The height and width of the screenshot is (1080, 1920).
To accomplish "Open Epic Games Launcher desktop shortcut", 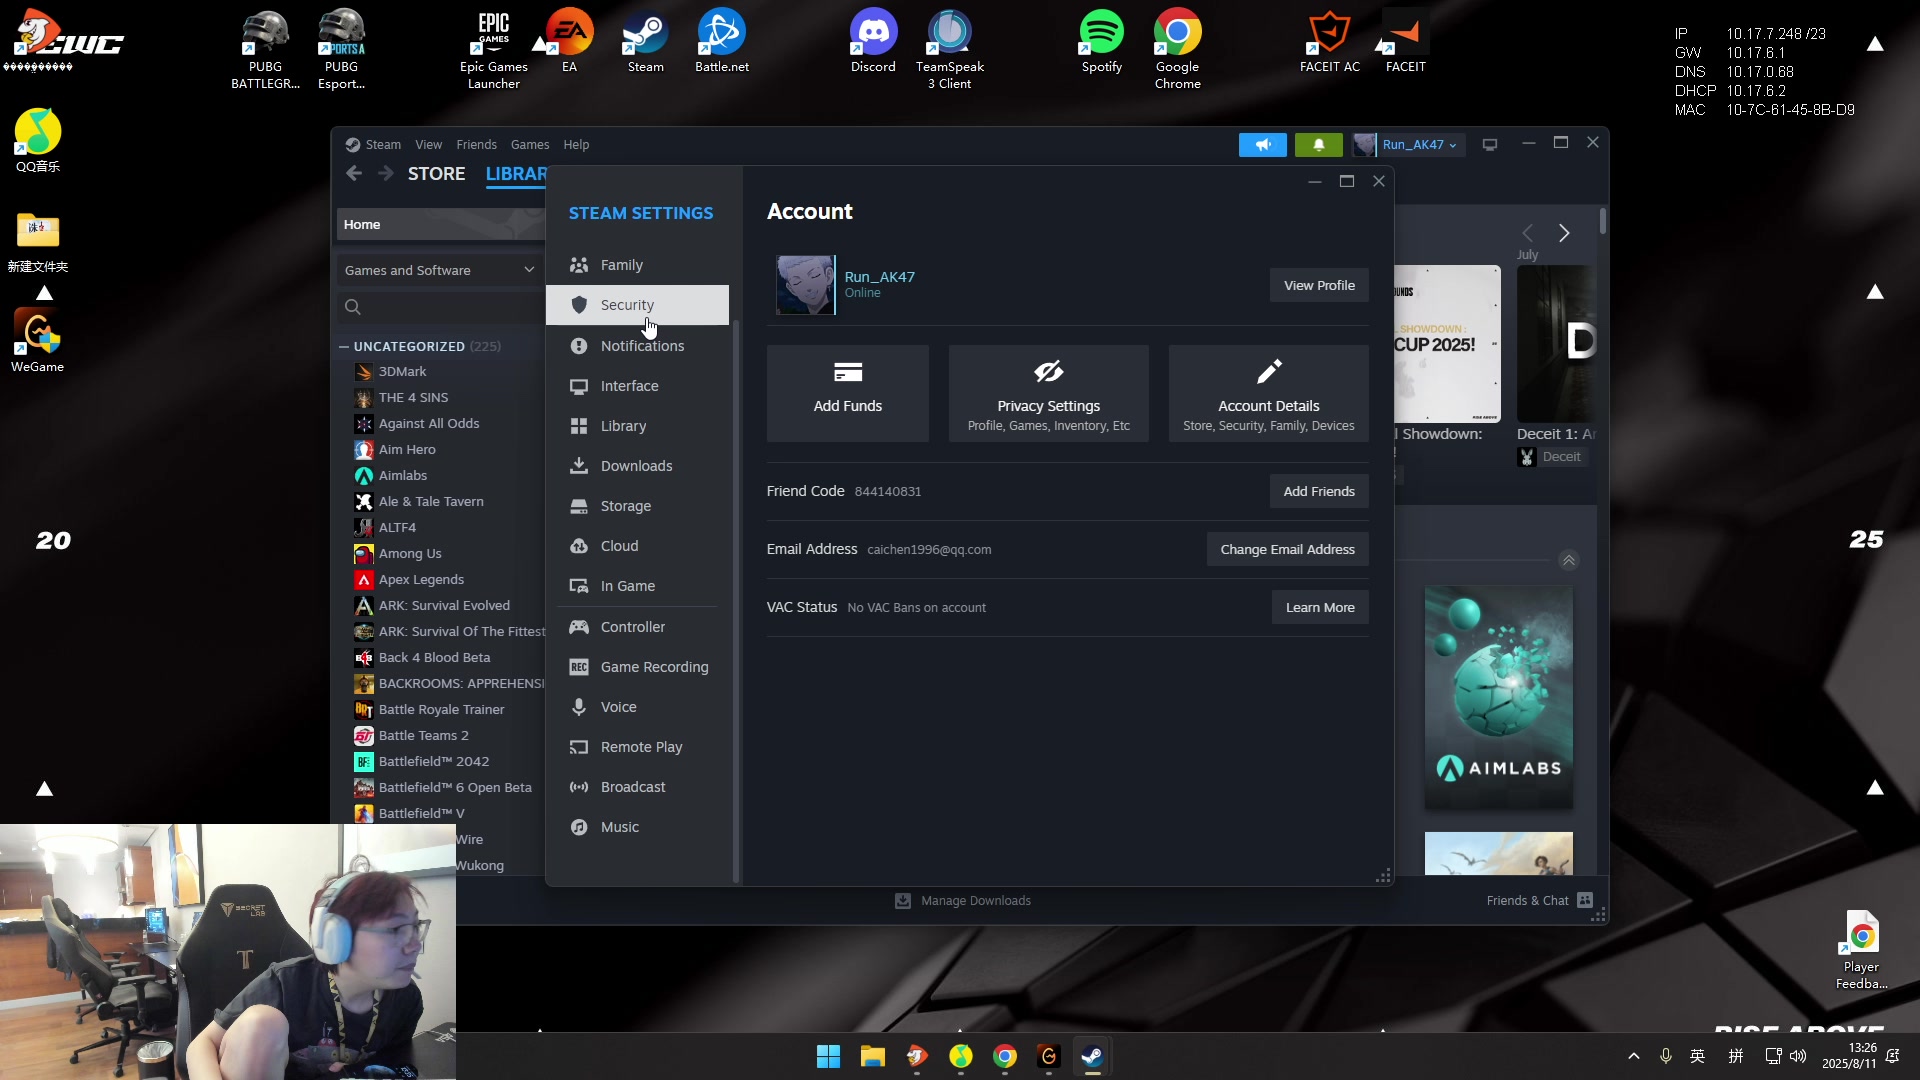I will tap(493, 50).
